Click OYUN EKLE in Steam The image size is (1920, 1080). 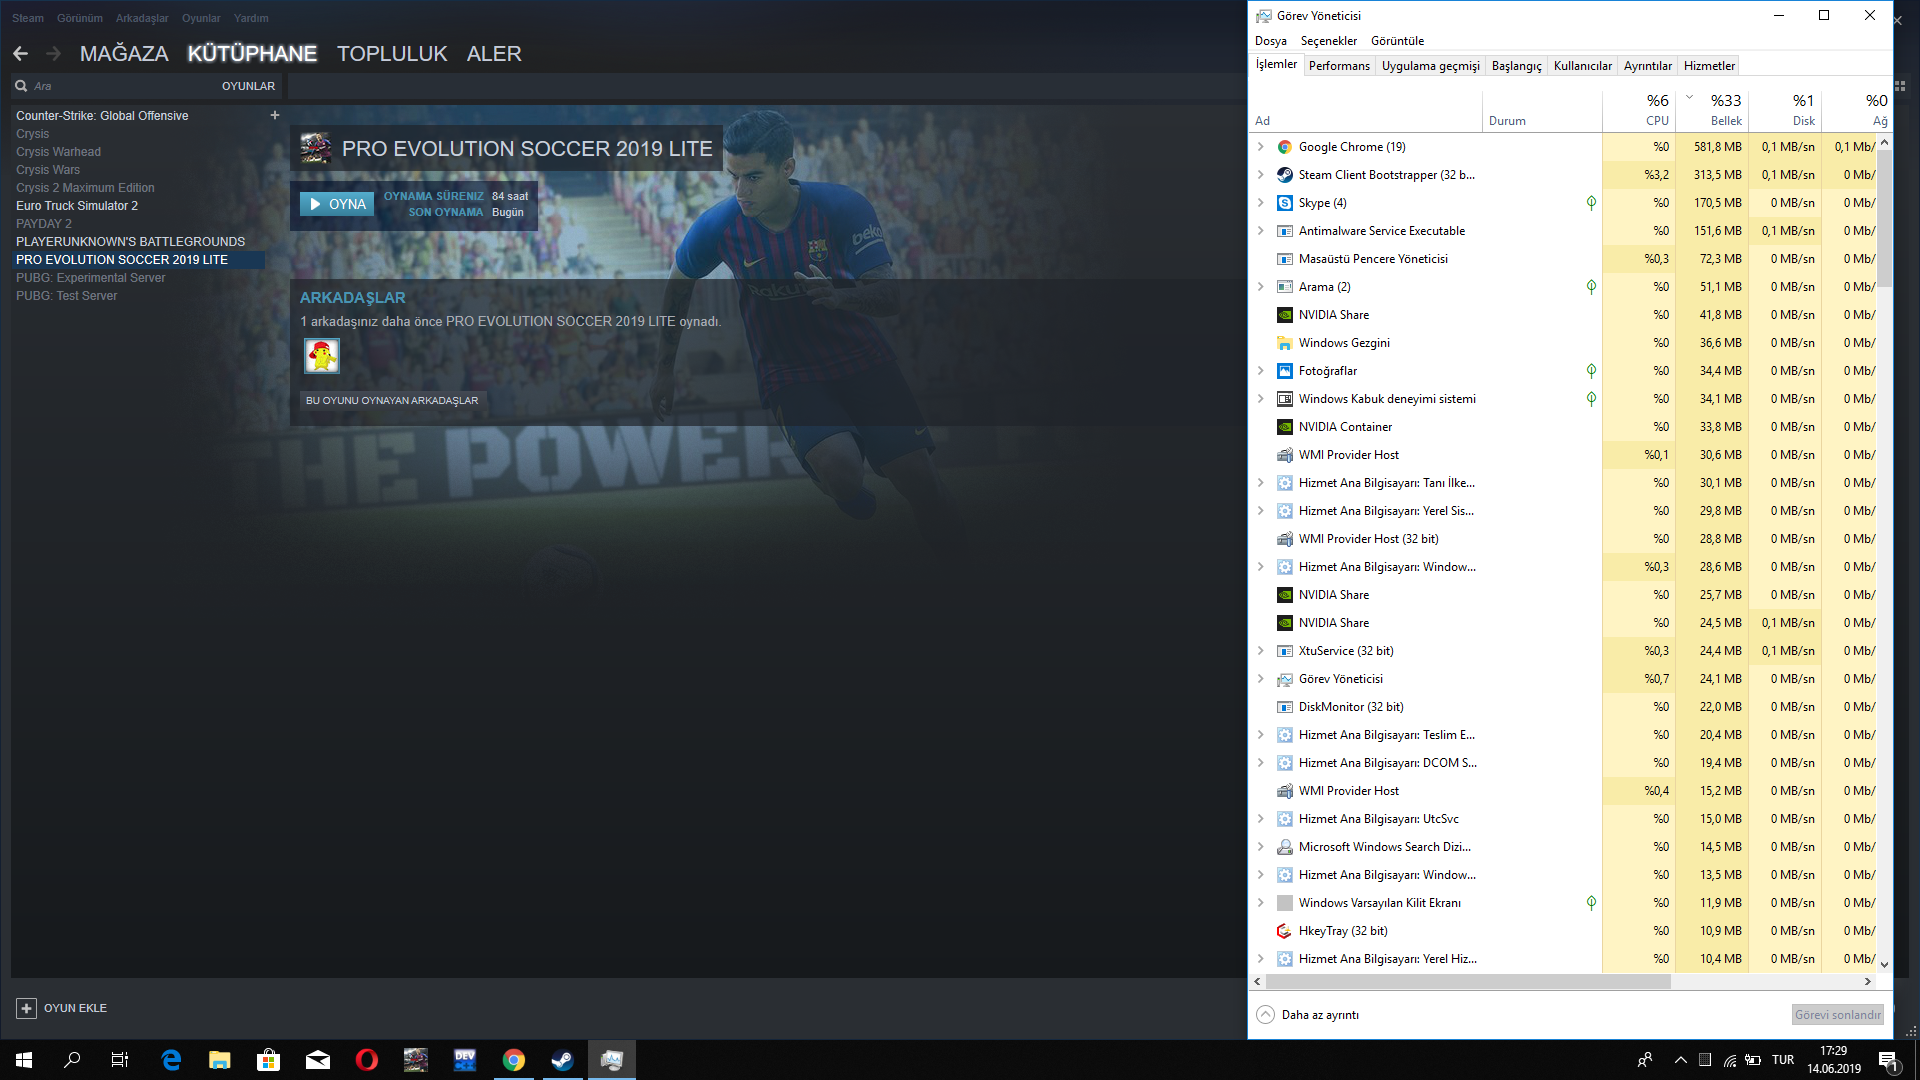[x=62, y=1008]
